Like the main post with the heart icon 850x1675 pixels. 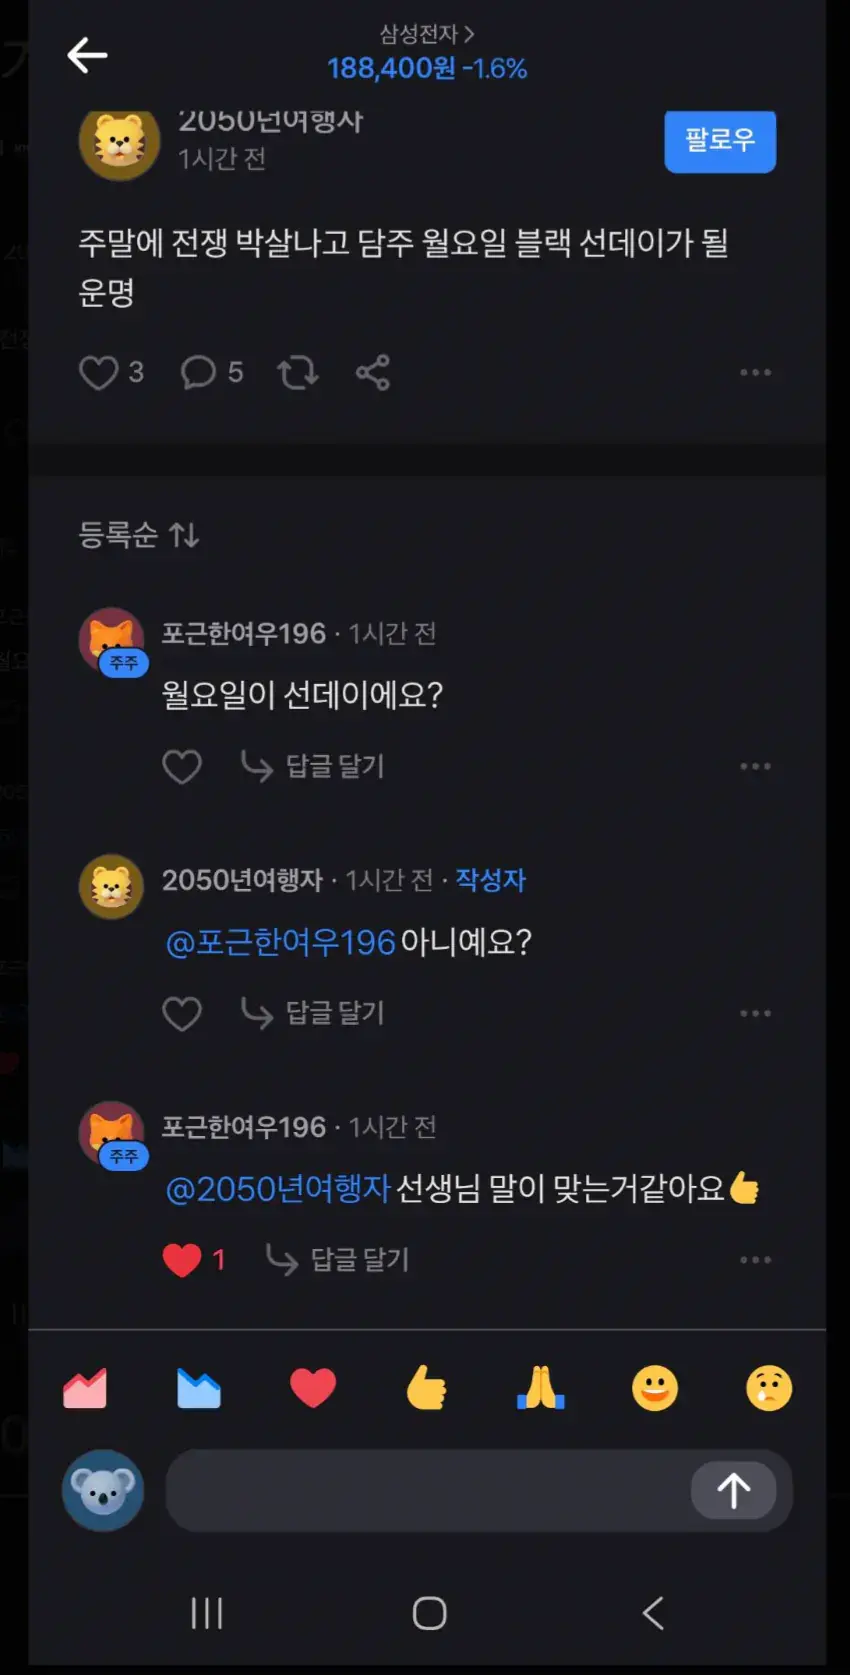pyautogui.click(x=99, y=373)
